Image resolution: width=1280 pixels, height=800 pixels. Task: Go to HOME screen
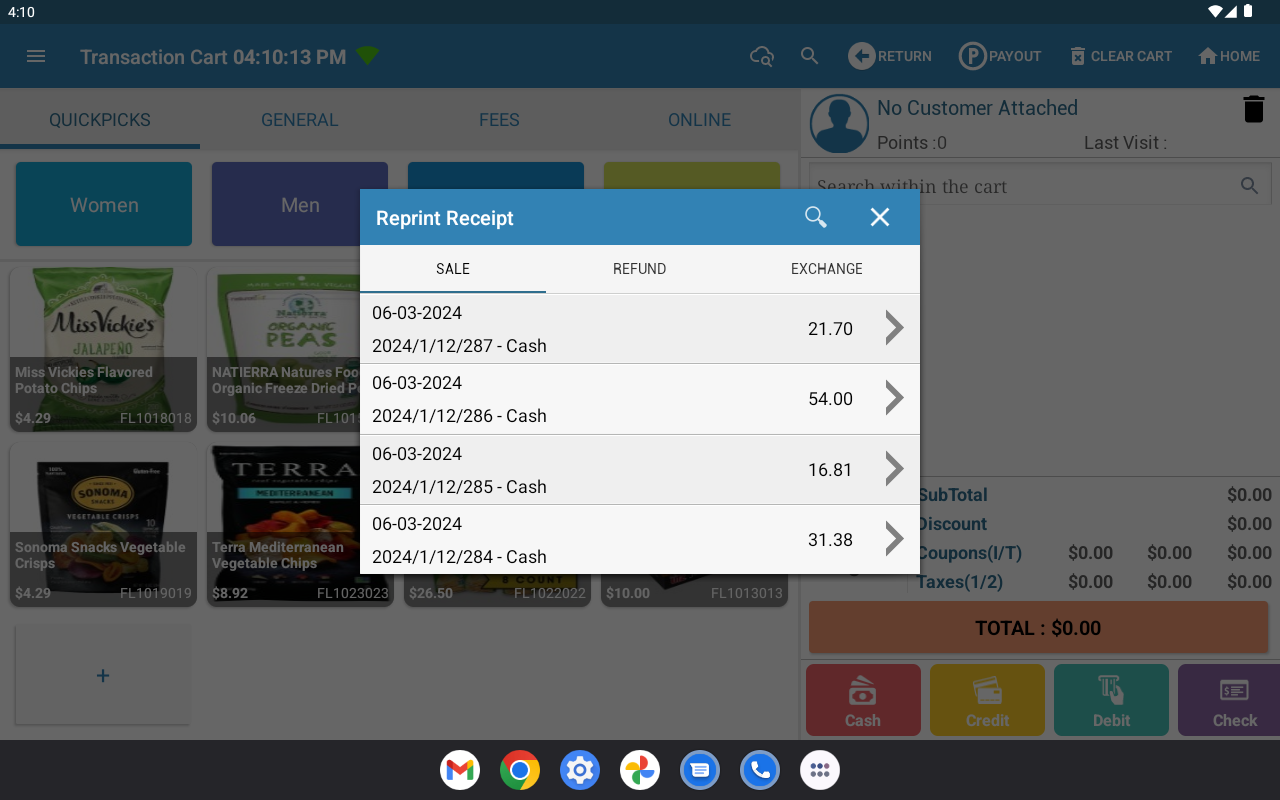(1229, 56)
